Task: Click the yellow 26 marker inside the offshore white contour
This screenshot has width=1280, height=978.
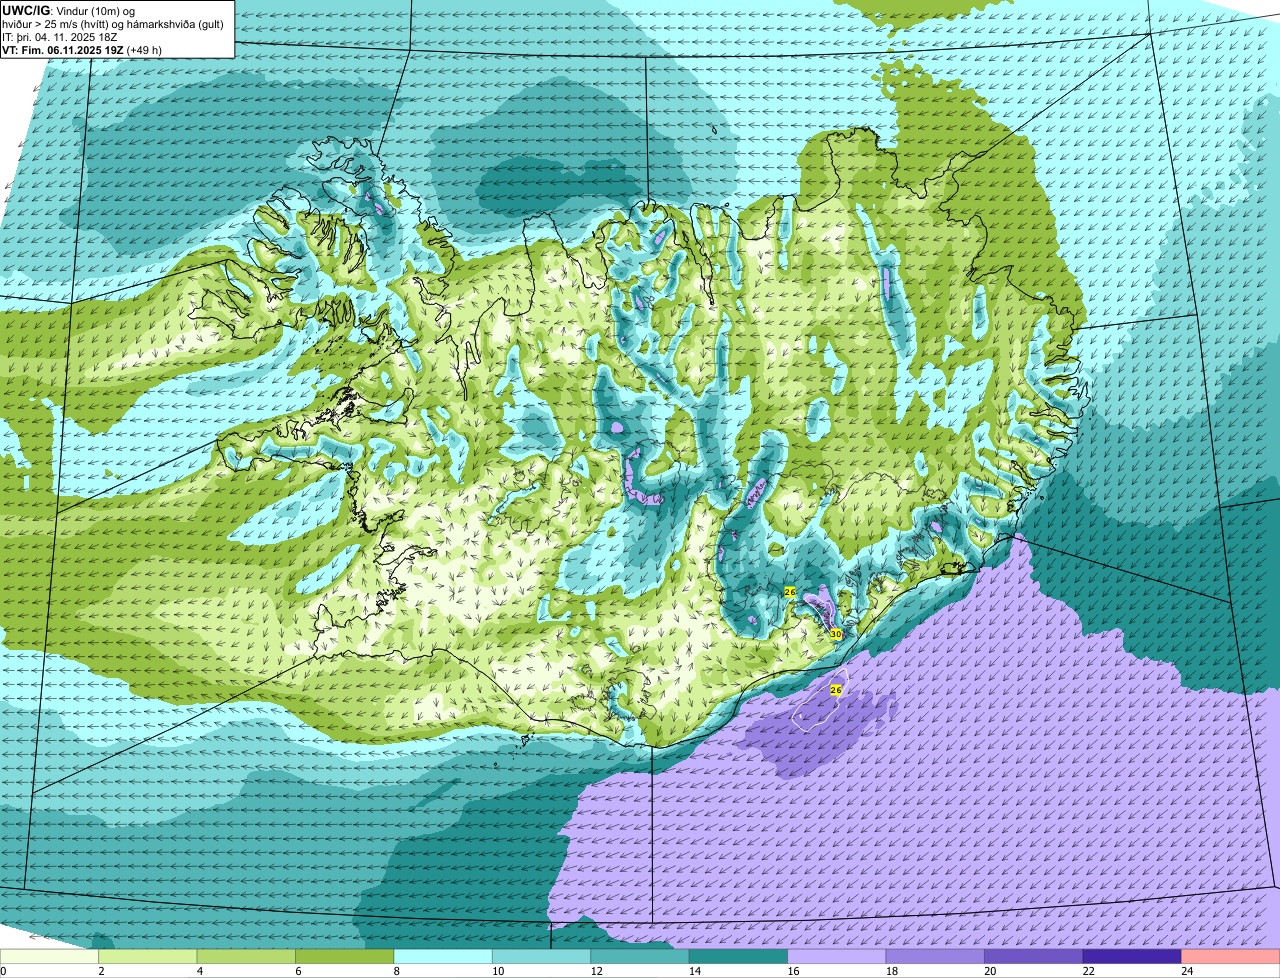Action: pyautogui.click(x=836, y=690)
